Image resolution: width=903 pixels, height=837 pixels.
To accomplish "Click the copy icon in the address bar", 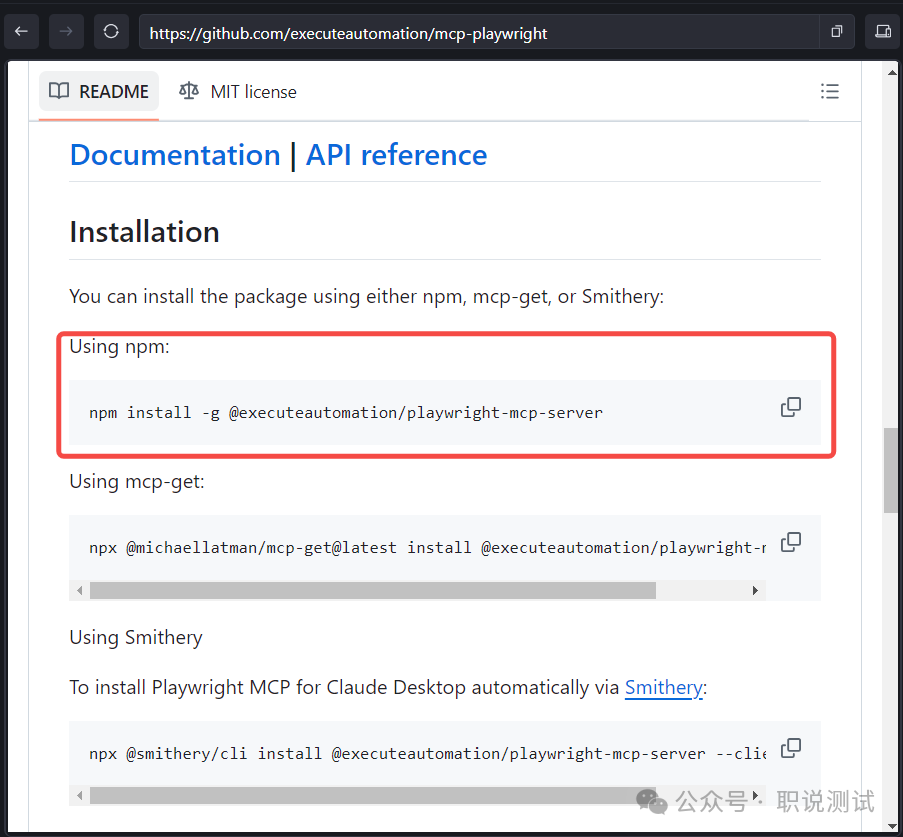I will (837, 32).
